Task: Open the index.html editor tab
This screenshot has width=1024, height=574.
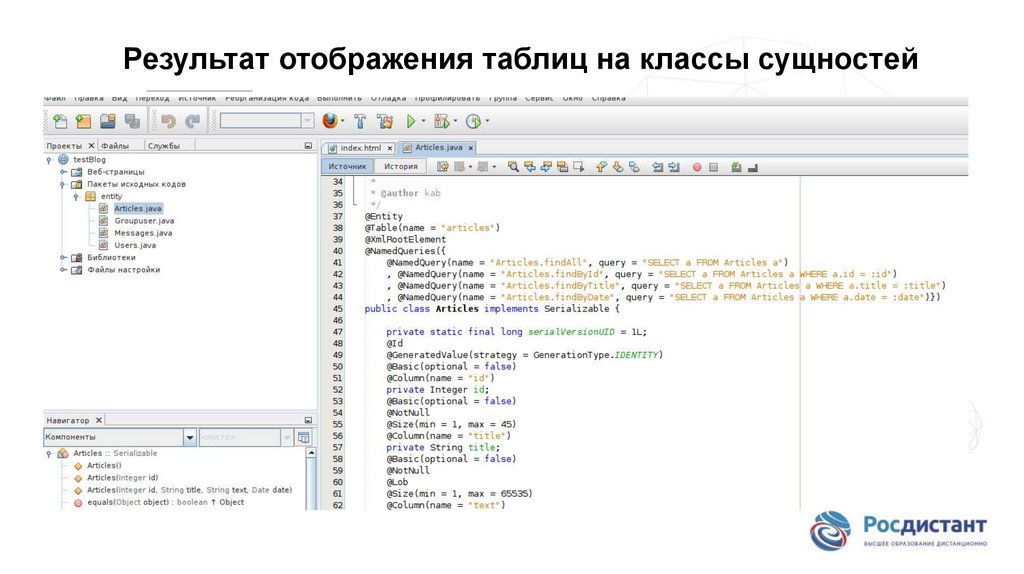Action: click(x=360, y=148)
